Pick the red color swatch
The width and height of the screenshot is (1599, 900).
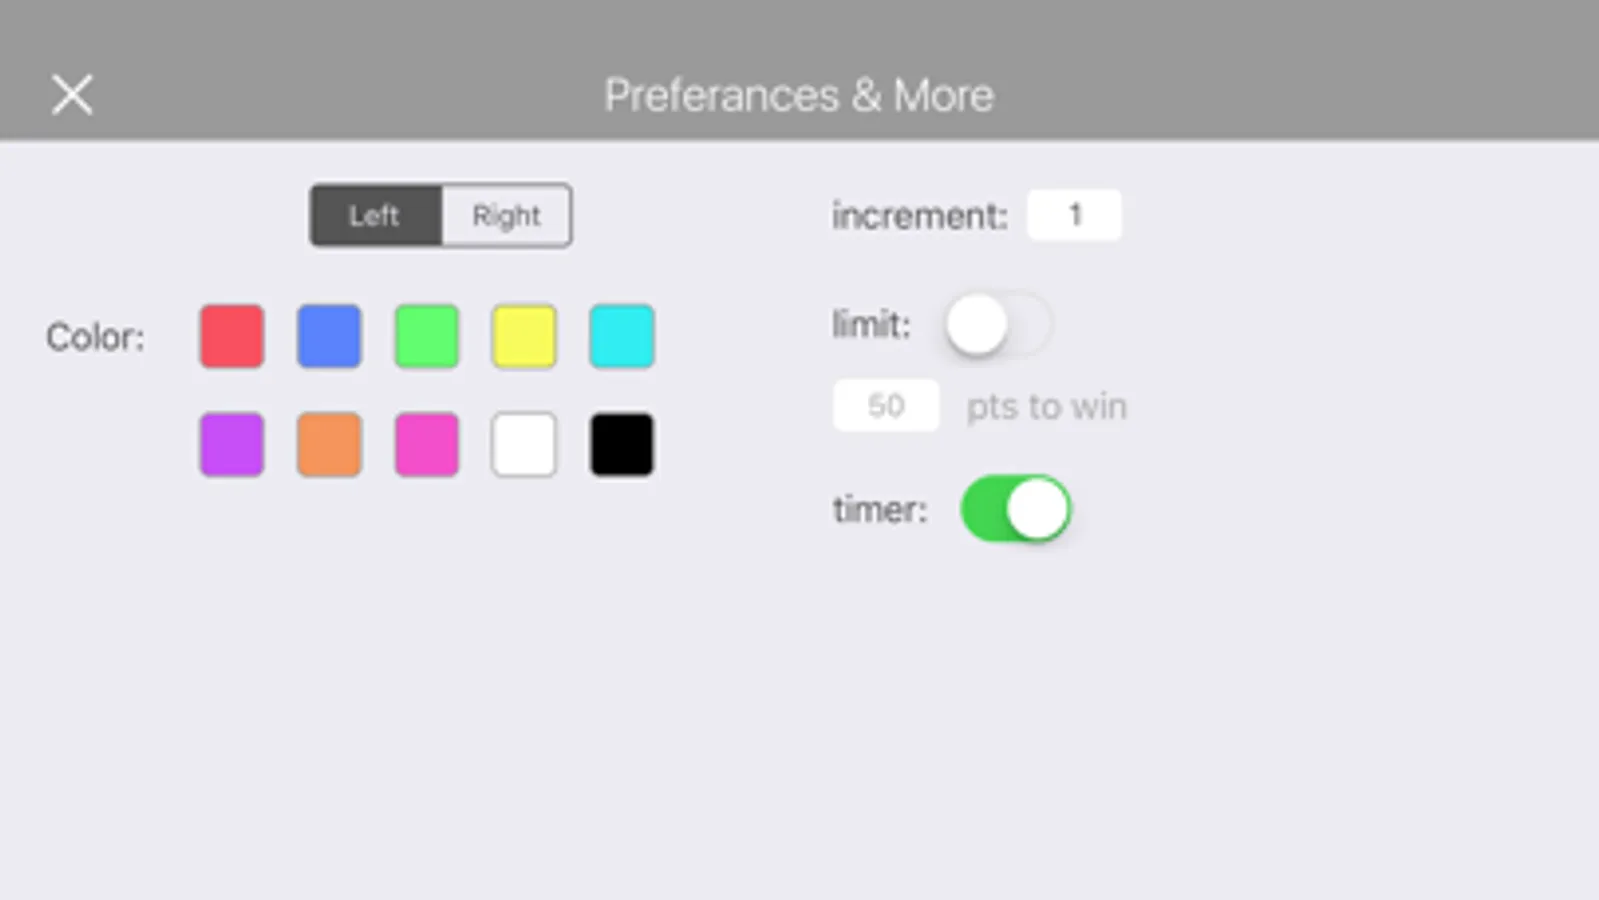click(x=232, y=337)
